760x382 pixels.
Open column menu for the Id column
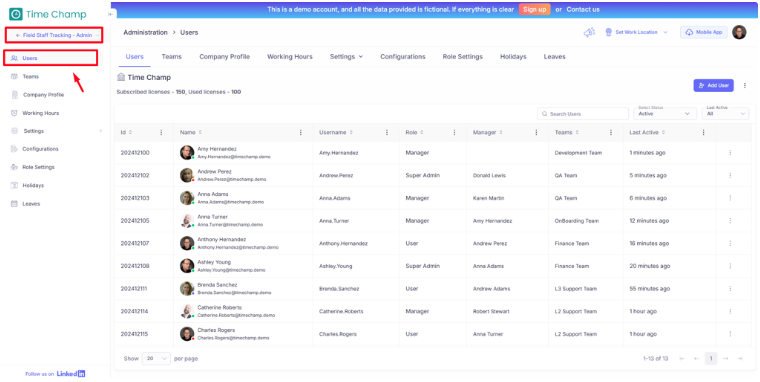click(x=161, y=132)
